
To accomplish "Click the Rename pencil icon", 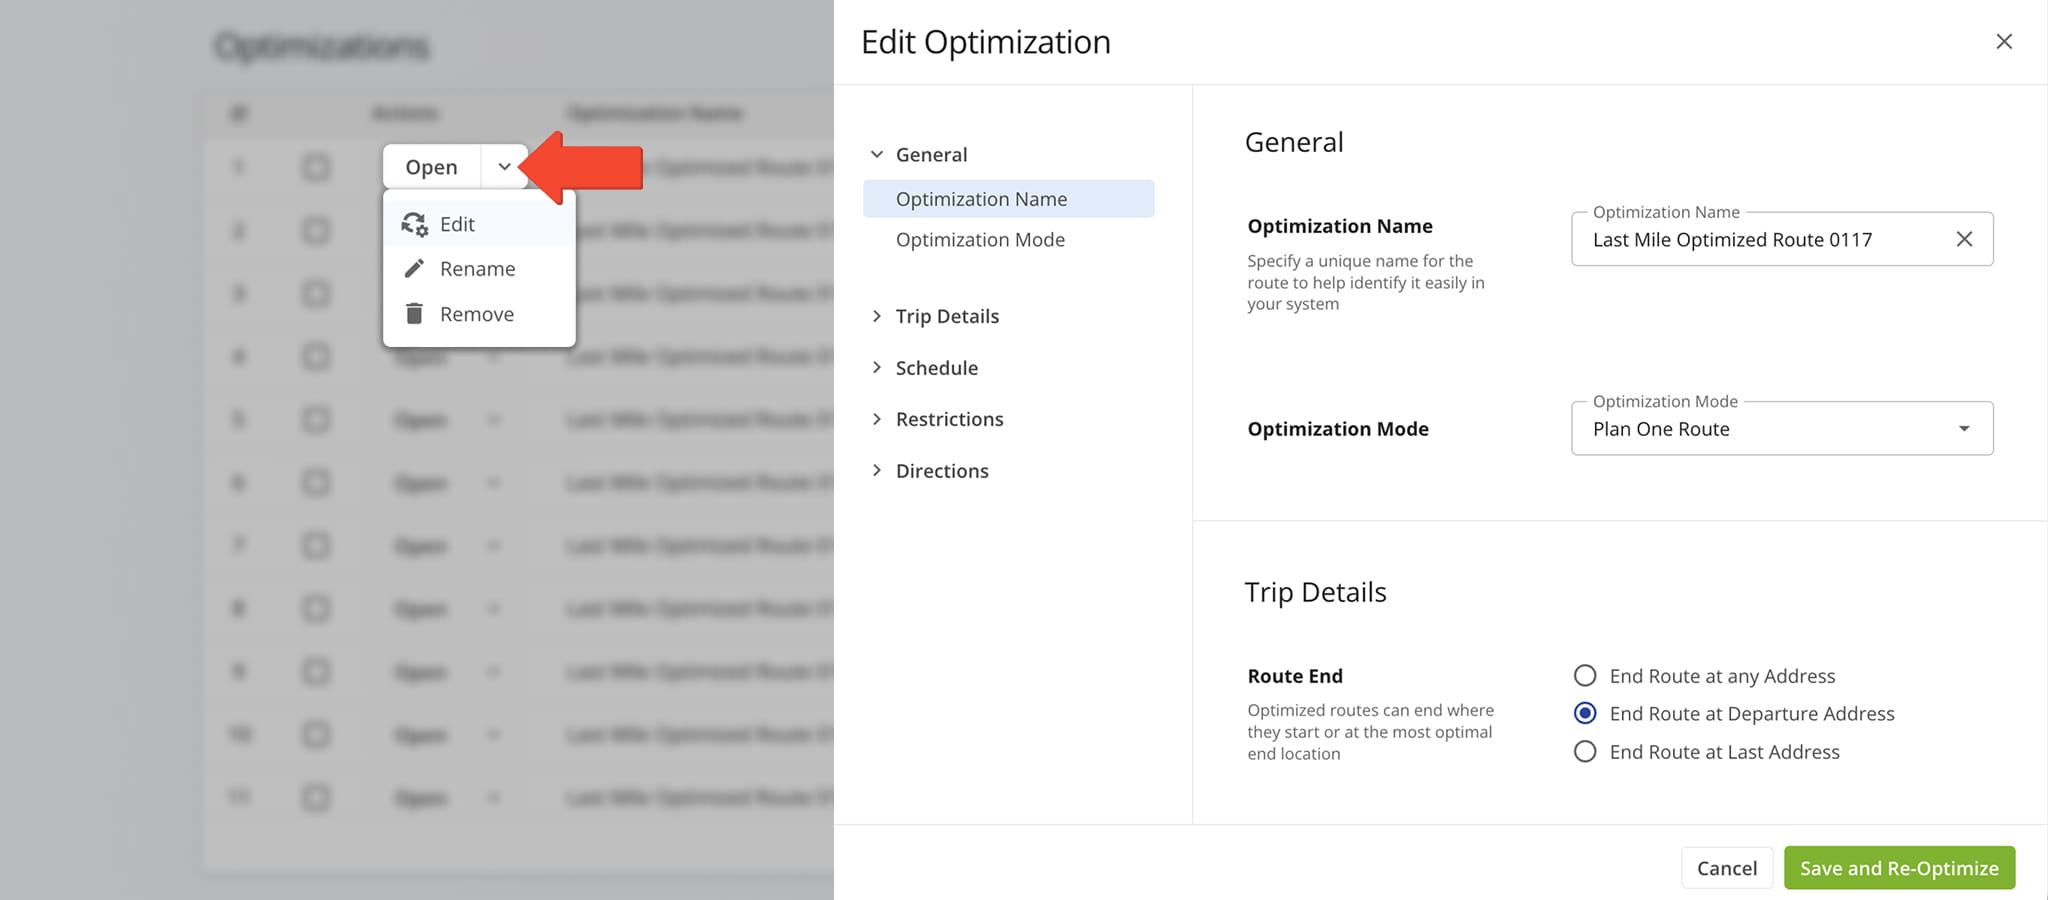I will (x=414, y=269).
